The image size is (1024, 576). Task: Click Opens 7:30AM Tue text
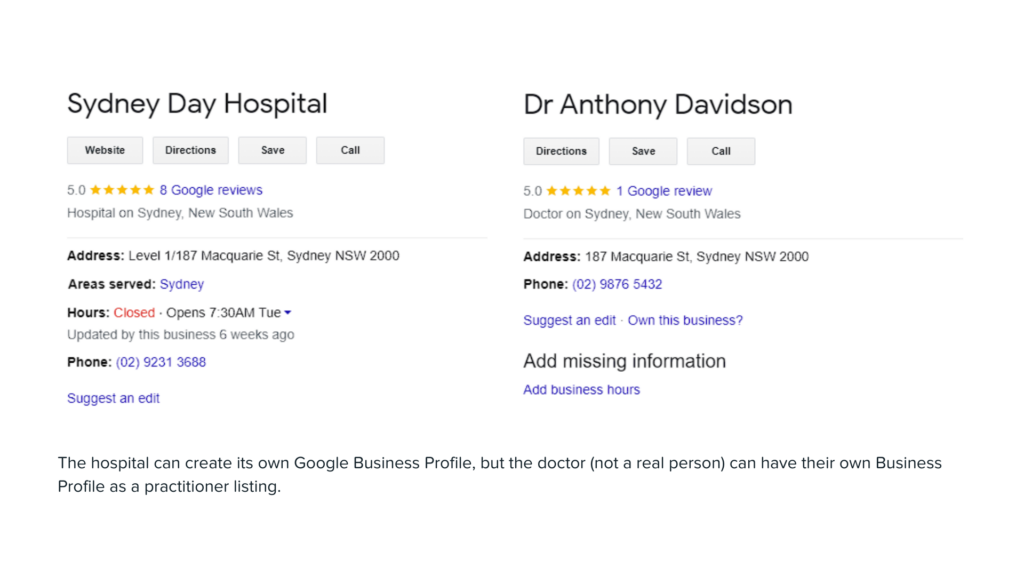coord(223,313)
